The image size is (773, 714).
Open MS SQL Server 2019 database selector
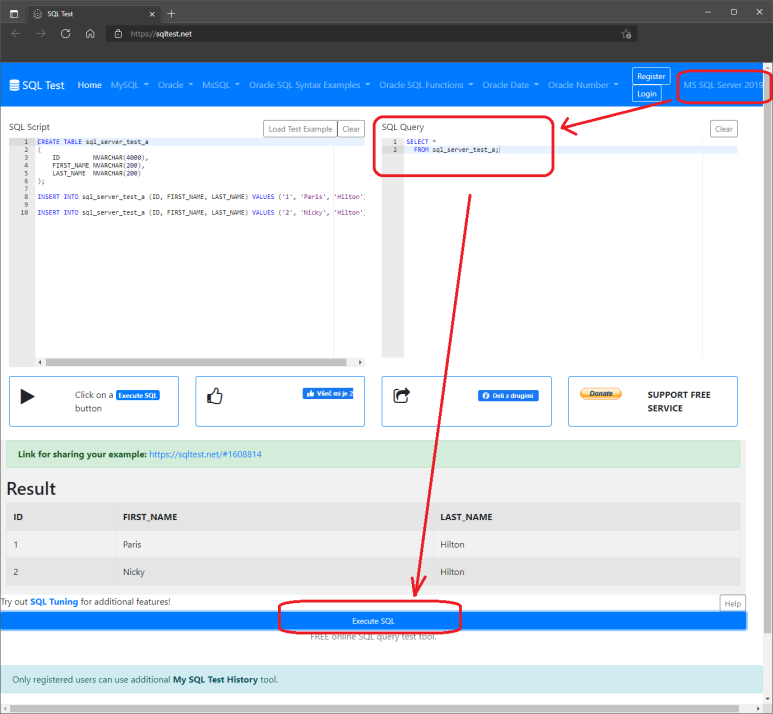[723, 85]
